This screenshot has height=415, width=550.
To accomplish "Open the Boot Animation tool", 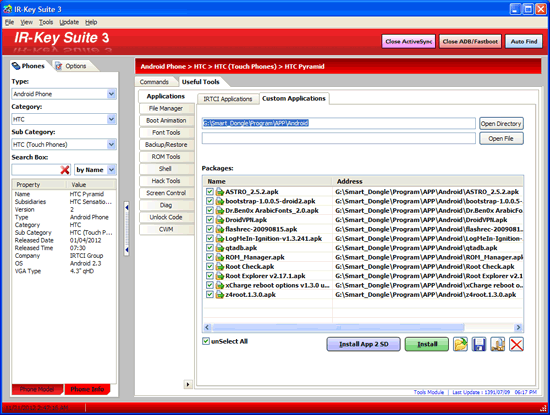I will (166, 120).
